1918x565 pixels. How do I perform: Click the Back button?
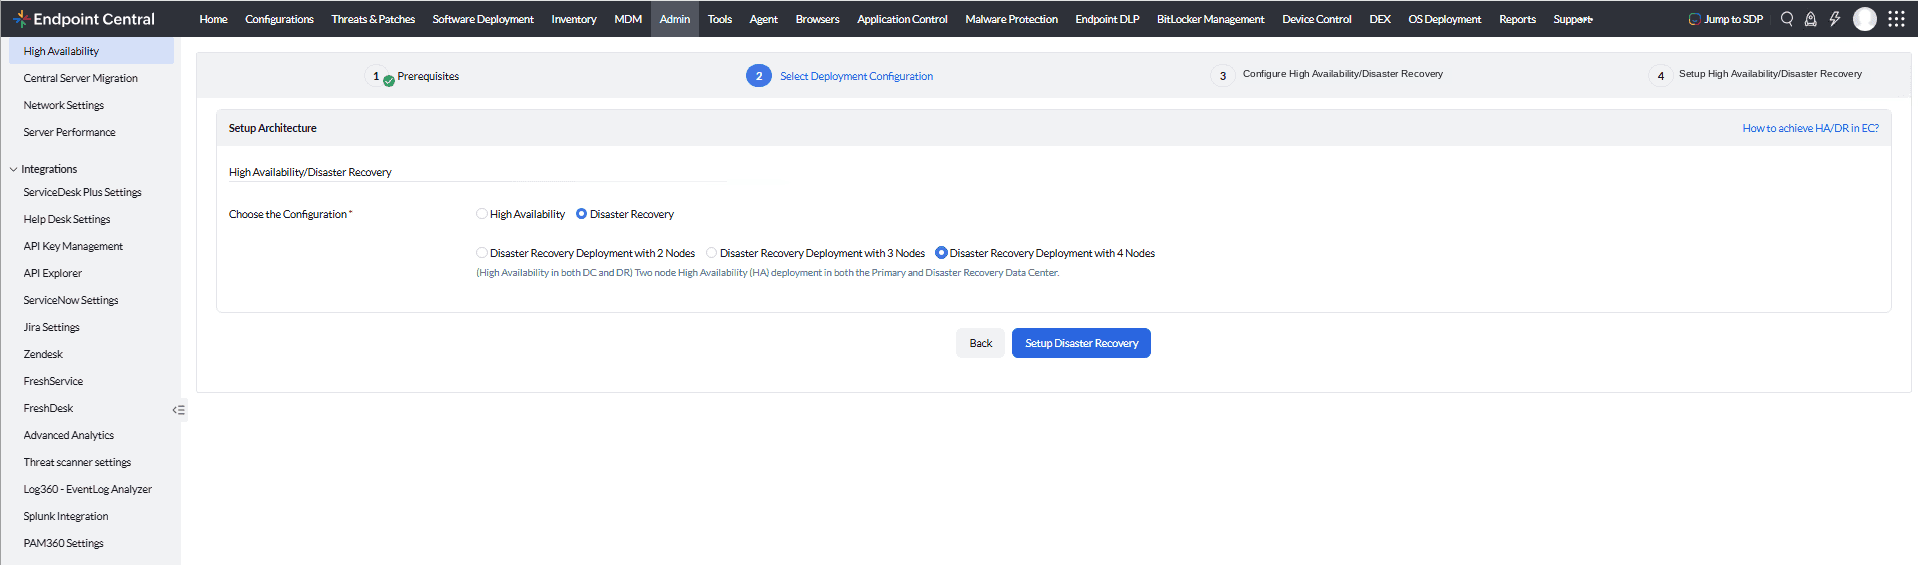[980, 343]
